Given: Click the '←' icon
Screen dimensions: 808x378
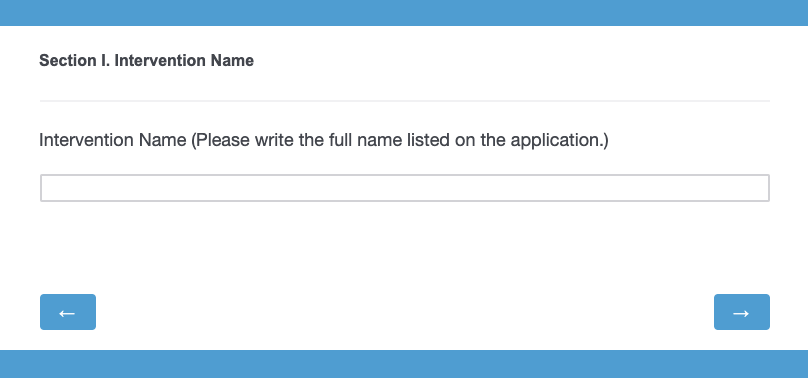Looking at the screenshot, I should (x=68, y=313).
